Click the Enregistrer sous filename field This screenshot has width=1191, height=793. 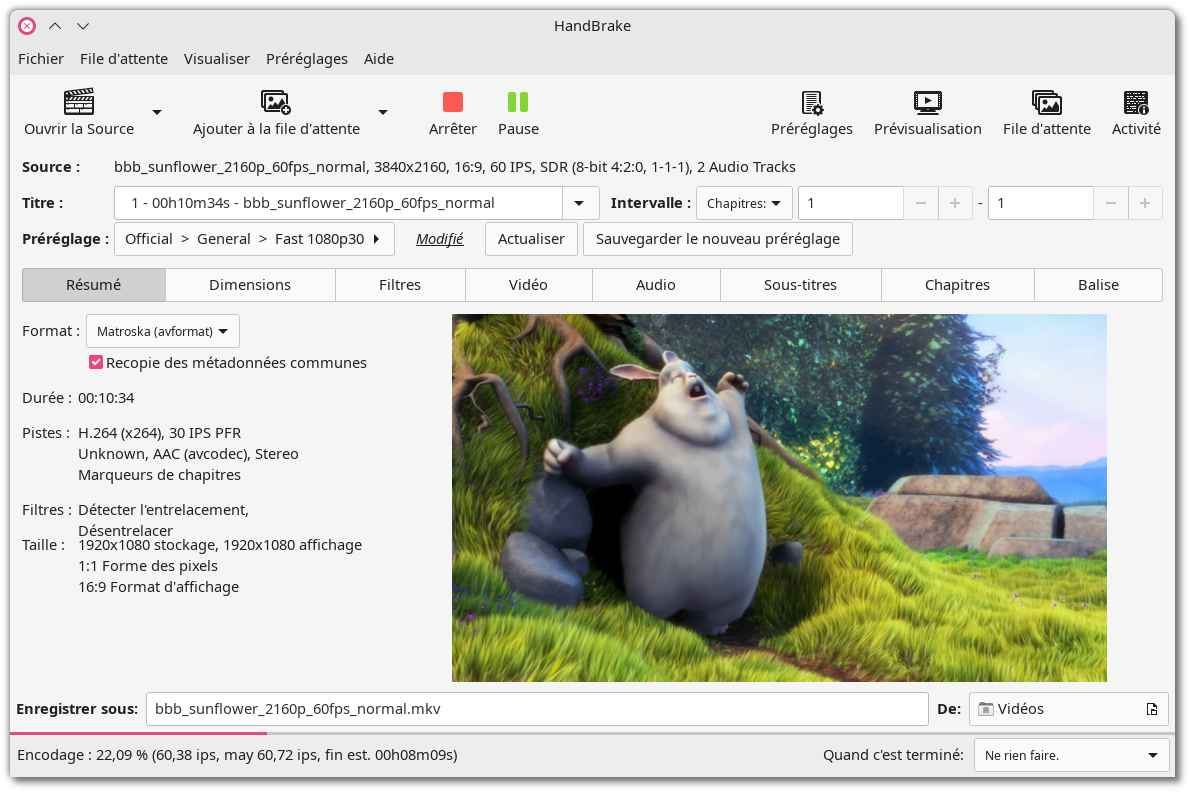[x=537, y=709]
